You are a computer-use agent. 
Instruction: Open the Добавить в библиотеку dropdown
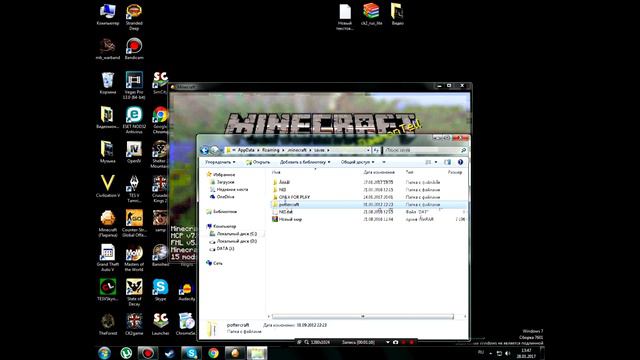pyautogui.click(x=305, y=162)
